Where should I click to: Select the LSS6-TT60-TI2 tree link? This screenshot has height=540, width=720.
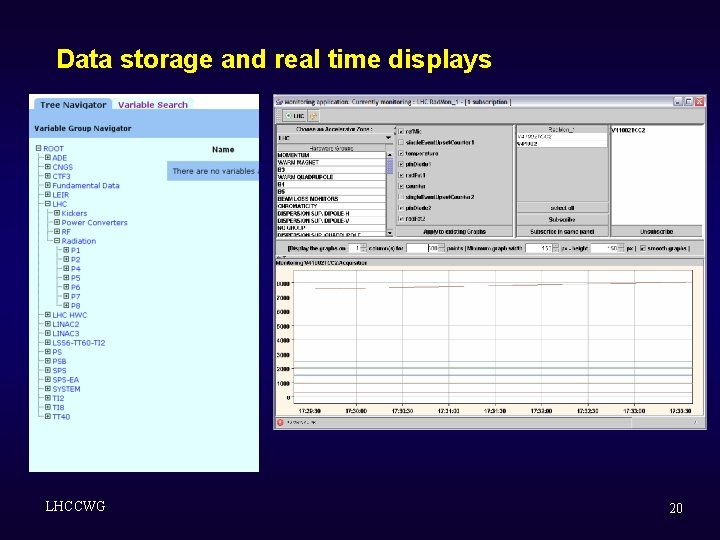click(x=79, y=343)
